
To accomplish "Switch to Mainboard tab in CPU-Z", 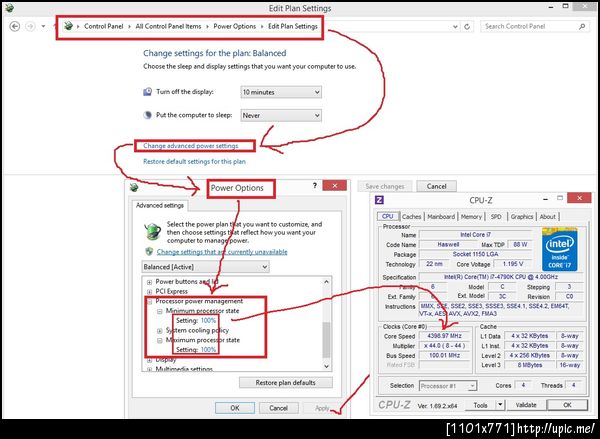I will click(441, 217).
